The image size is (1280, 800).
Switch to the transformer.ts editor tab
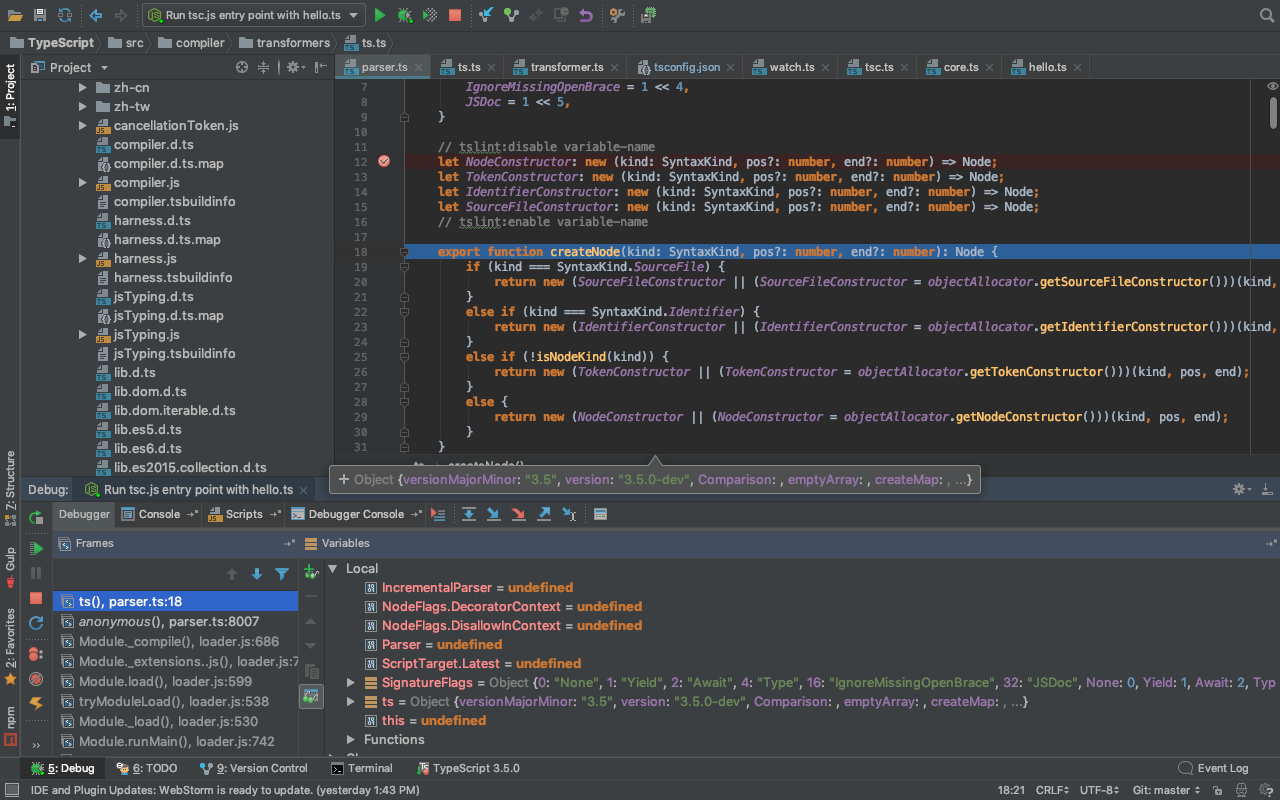pos(566,67)
